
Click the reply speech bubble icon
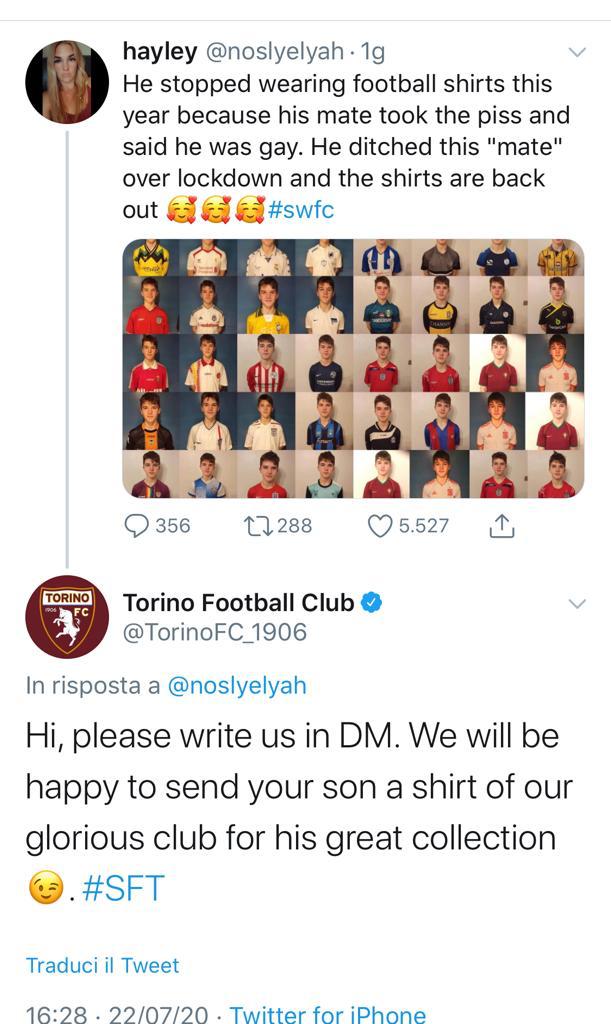click(x=137, y=525)
